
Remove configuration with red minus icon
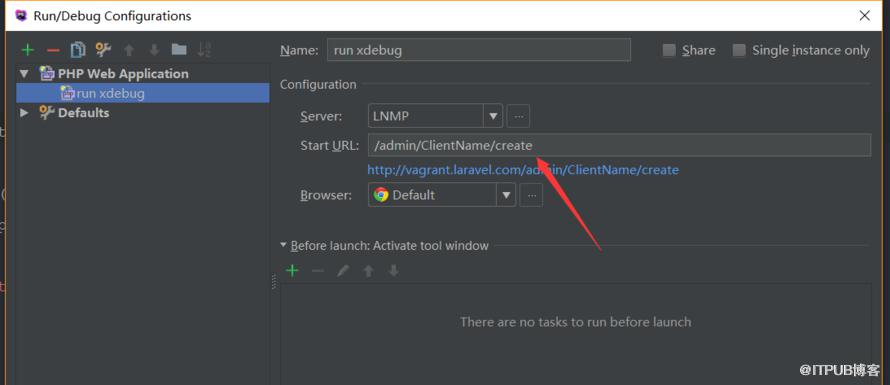click(x=53, y=50)
